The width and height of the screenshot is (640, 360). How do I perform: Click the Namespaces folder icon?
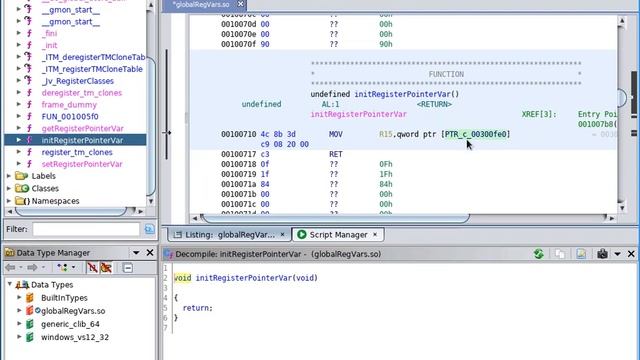pos(22,201)
